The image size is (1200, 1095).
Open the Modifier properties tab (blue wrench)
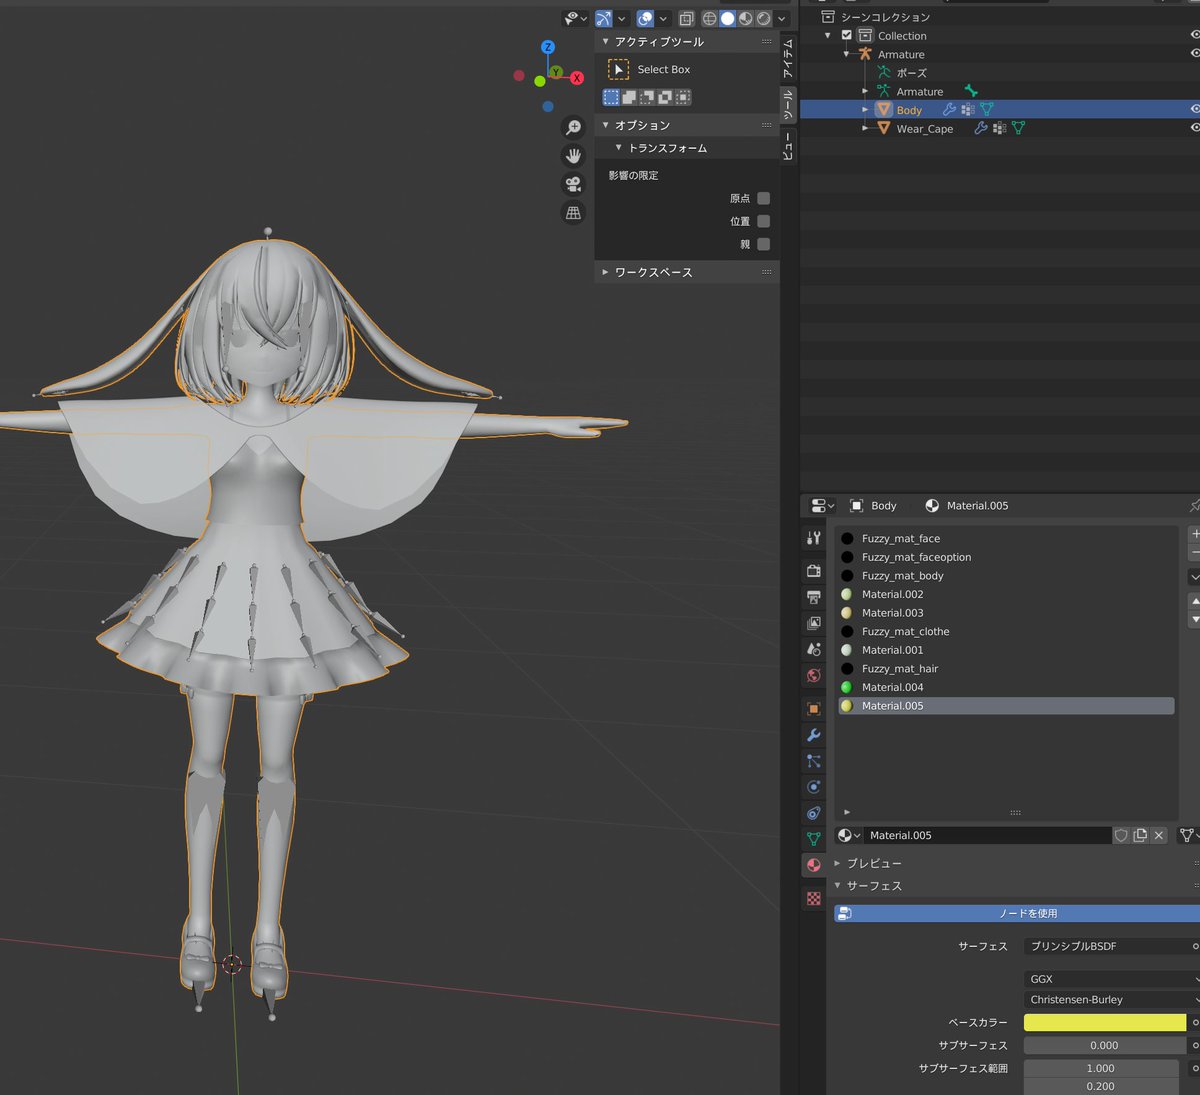814,735
